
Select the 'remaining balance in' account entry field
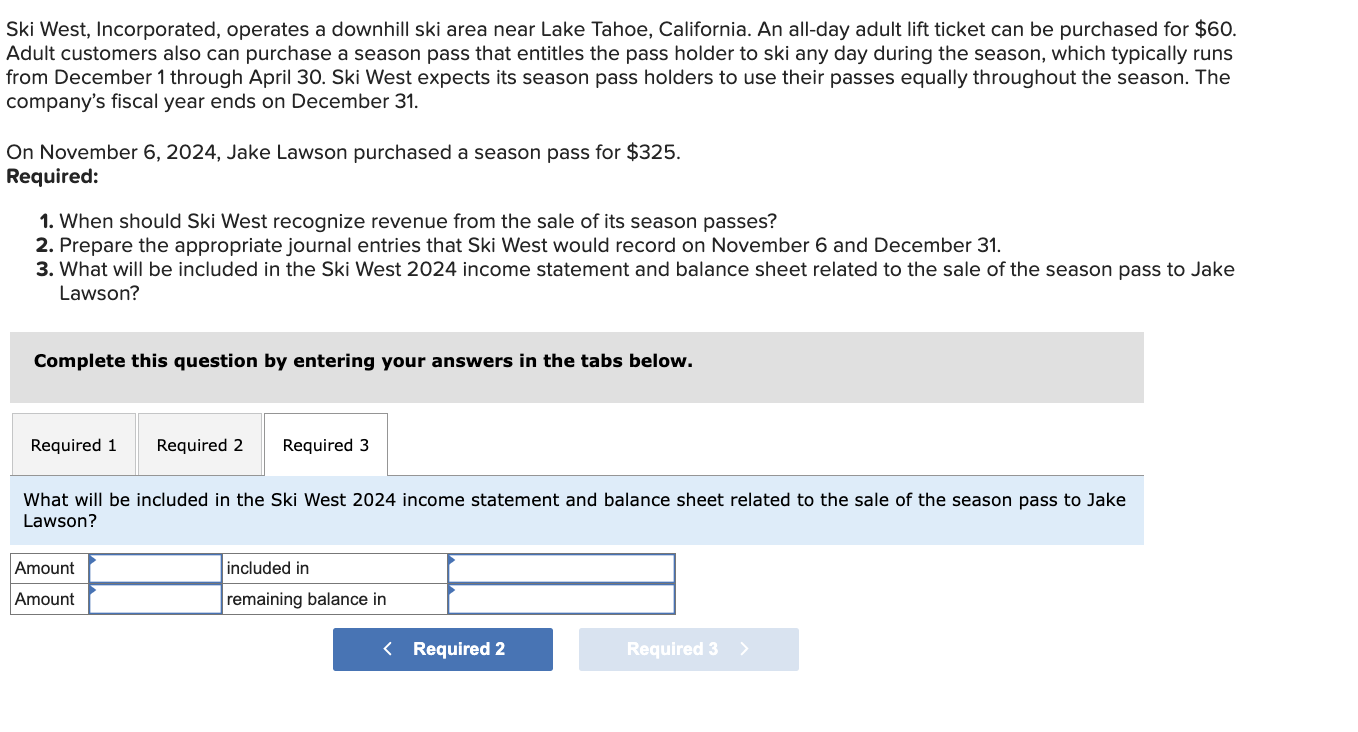point(560,599)
